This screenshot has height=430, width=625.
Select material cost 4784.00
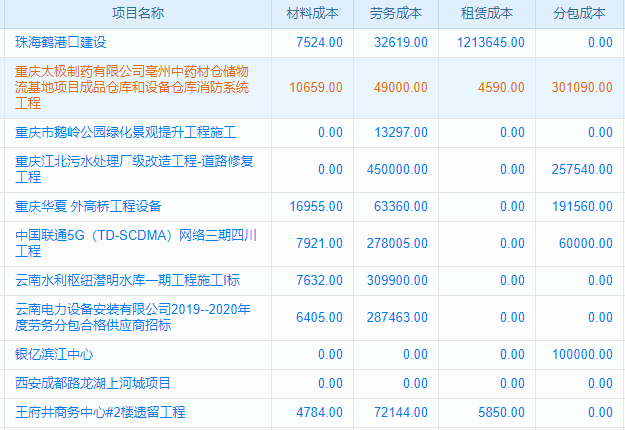click(x=319, y=412)
